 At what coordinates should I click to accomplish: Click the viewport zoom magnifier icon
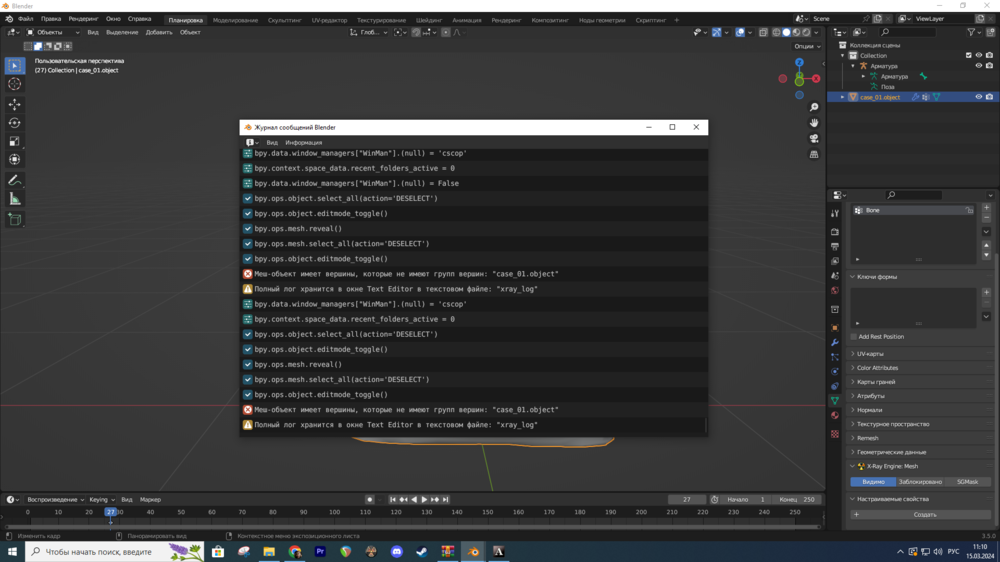(814, 107)
